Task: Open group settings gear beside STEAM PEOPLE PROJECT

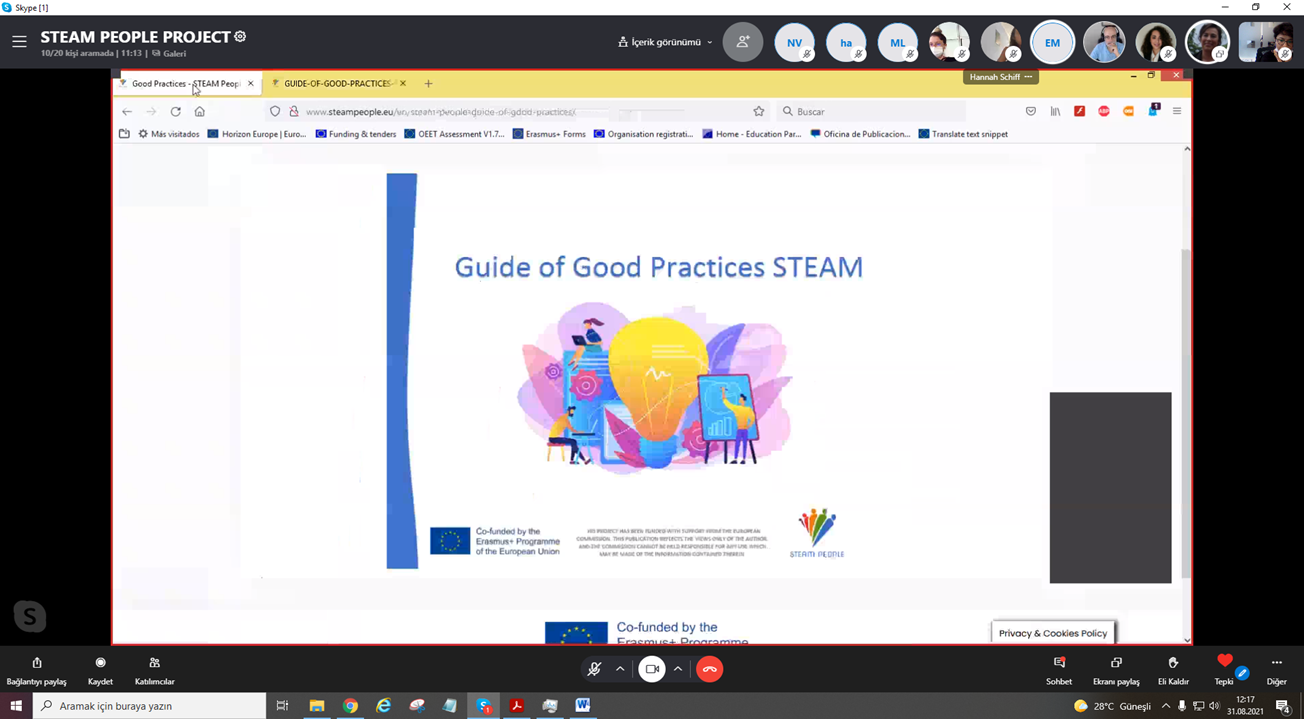Action: tap(240, 37)
